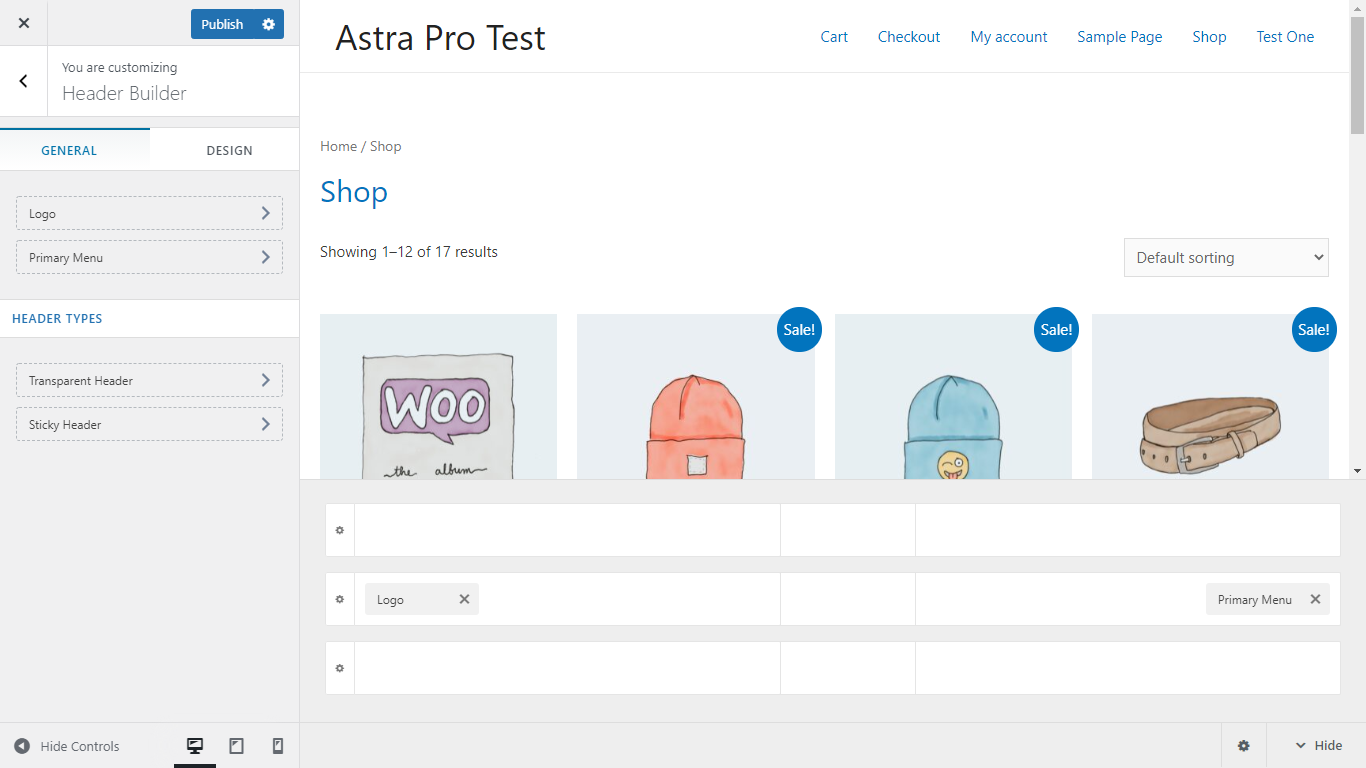Screen dimensions: 1366x768
Task: Click the Hide Controls text label
Action: pos(80,746)
